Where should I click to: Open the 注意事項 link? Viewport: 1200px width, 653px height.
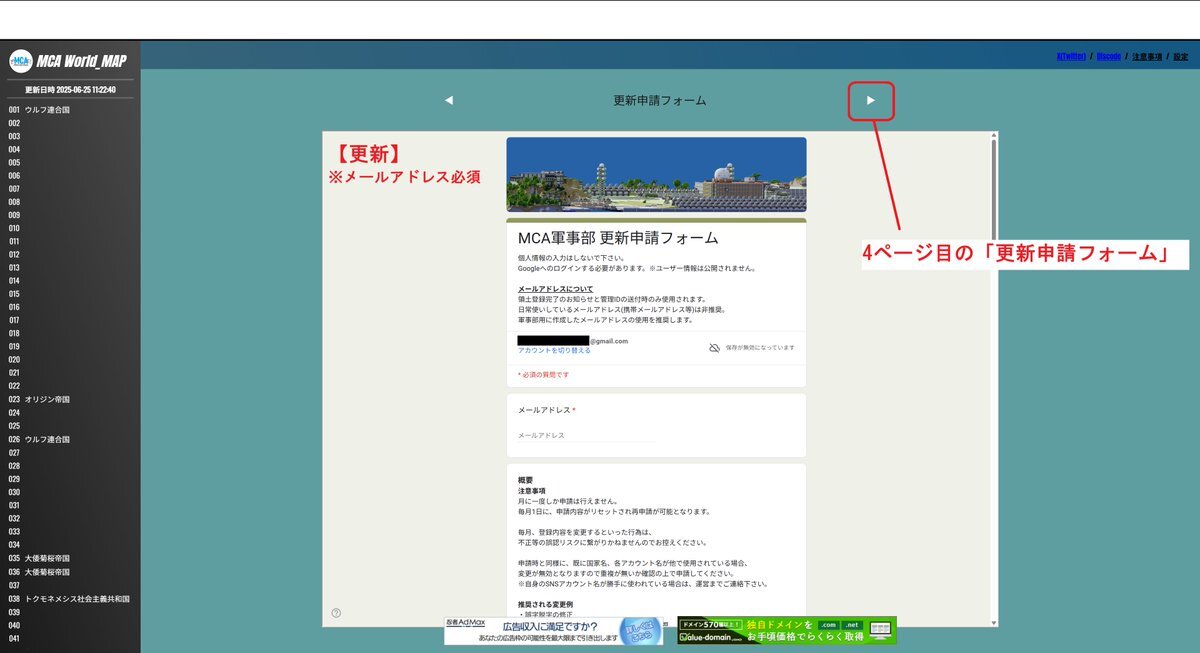click(1147, 57)
